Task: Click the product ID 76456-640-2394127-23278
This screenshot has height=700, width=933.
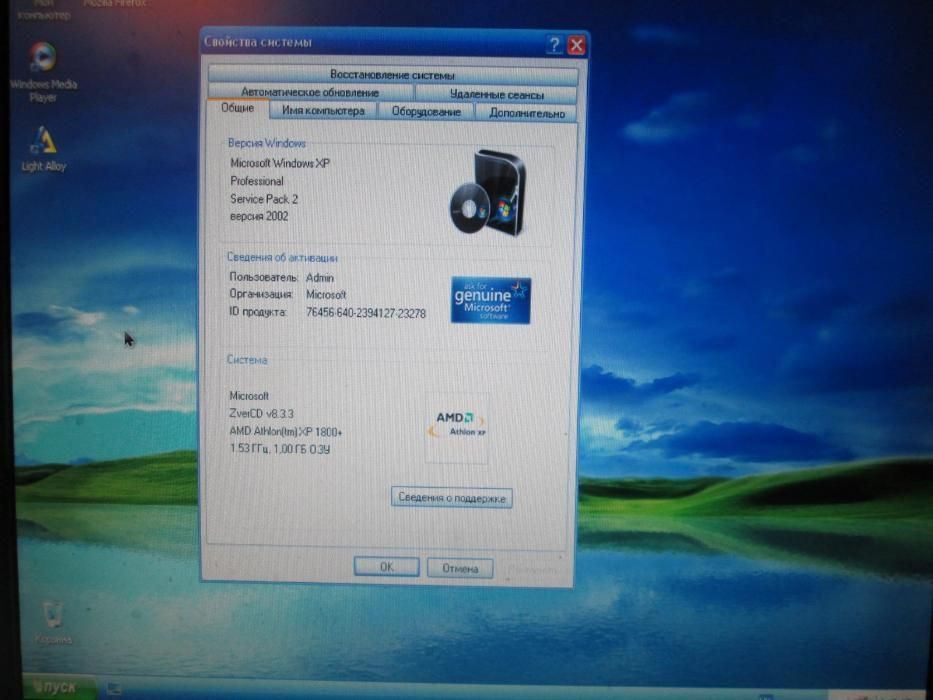Action: click(366, 313)
